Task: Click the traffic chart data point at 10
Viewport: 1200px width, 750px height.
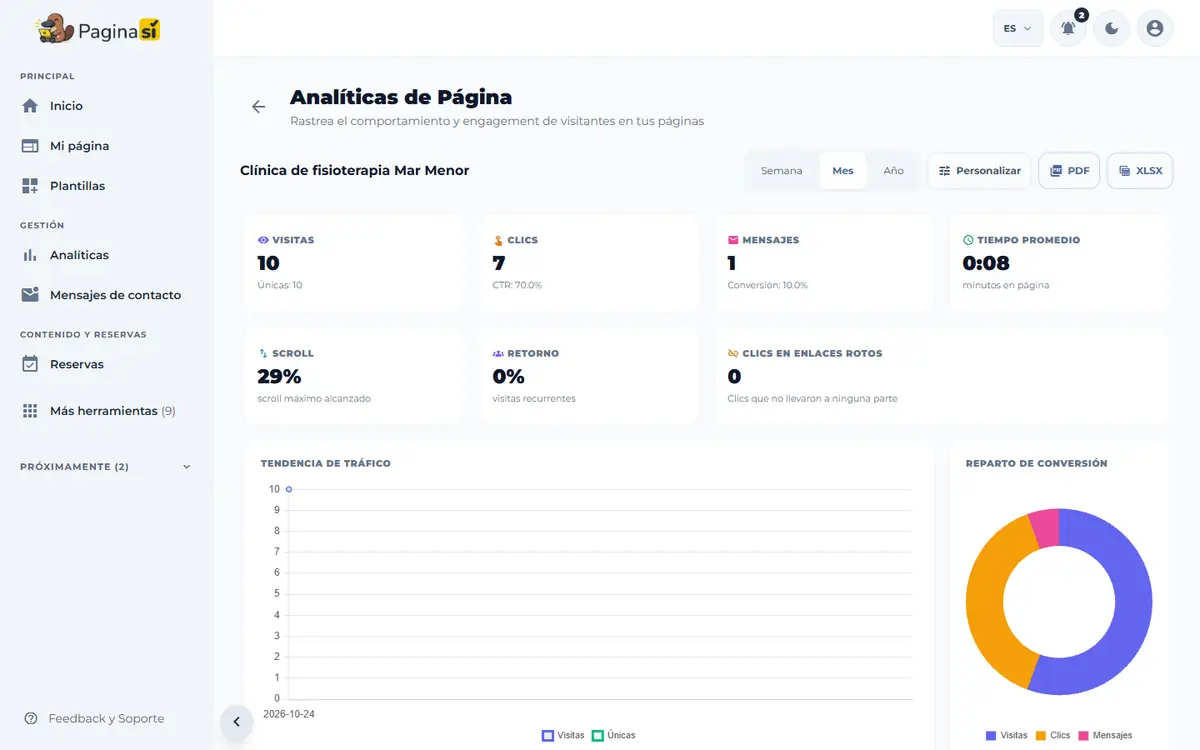Action: (x=289, y=489)
